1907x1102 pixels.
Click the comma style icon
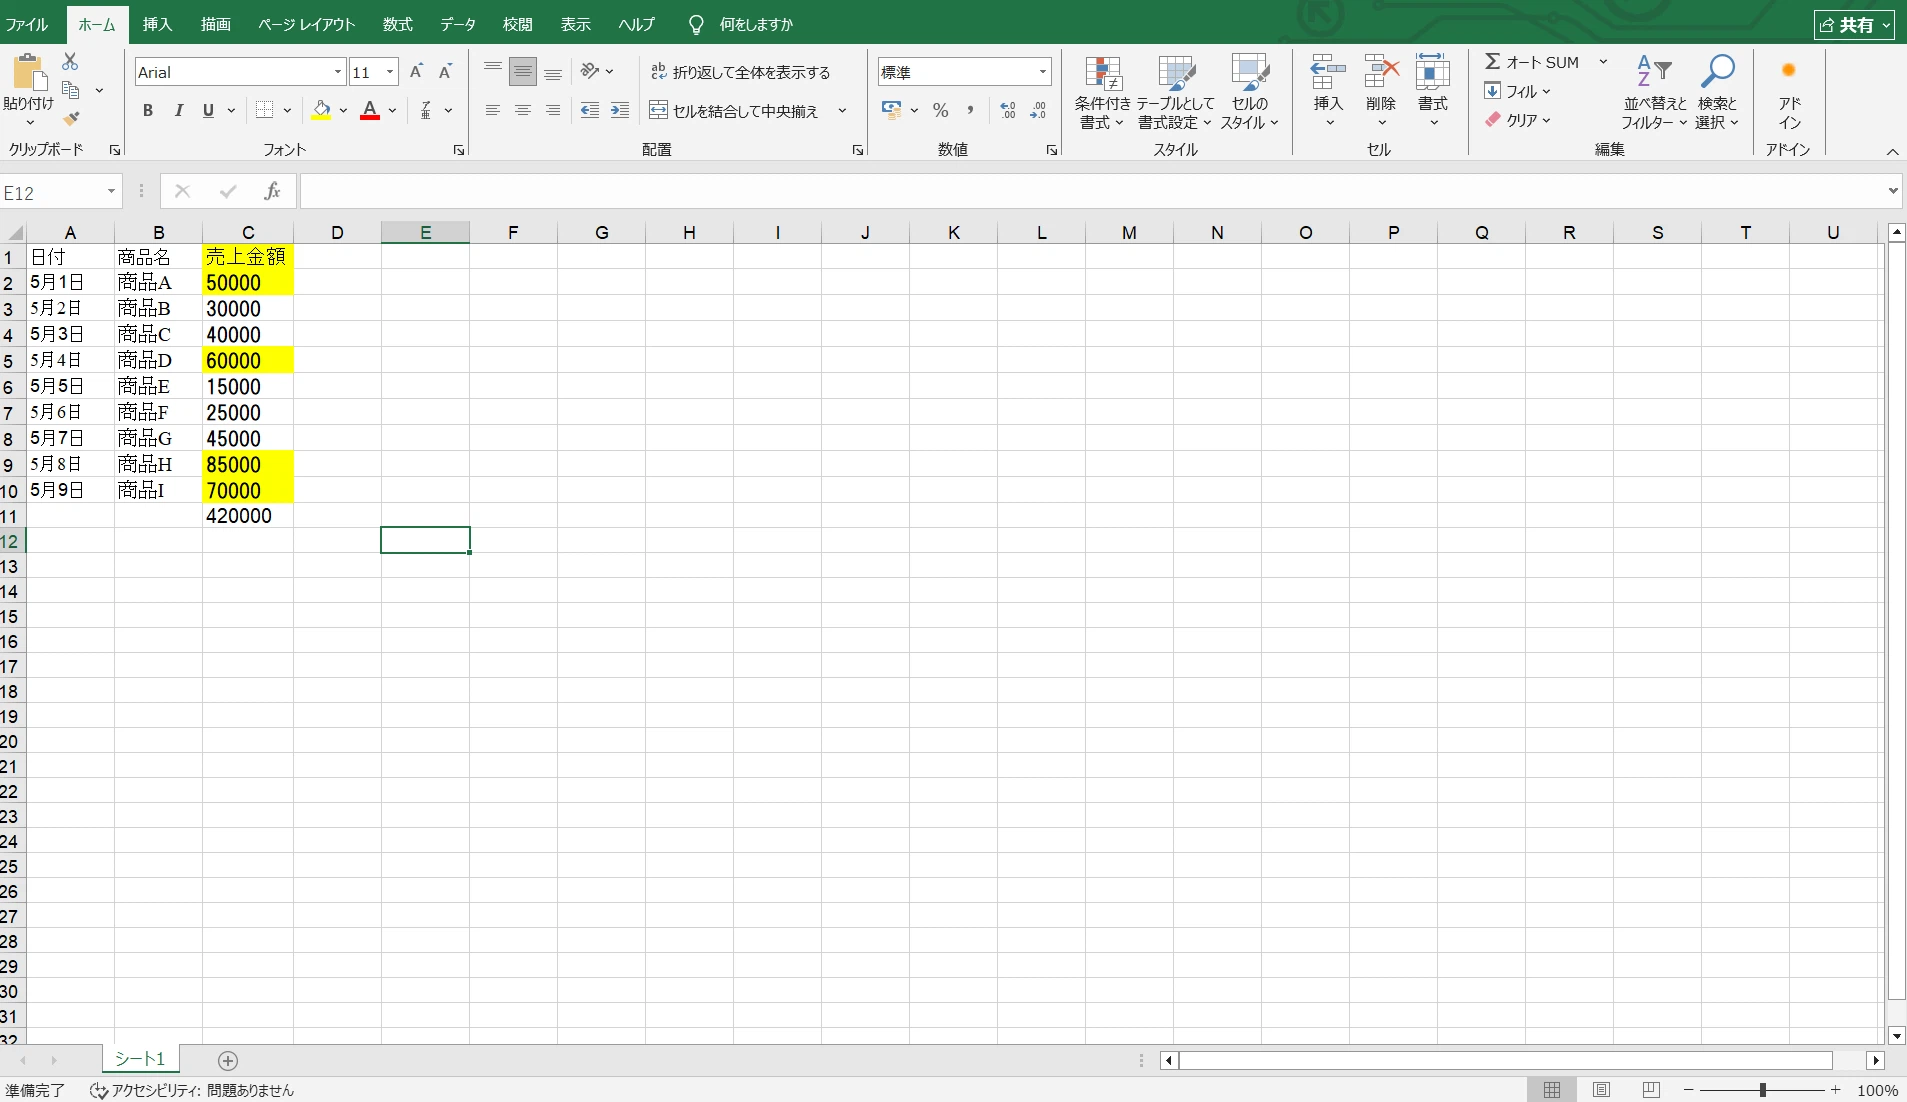click(970, 110)
